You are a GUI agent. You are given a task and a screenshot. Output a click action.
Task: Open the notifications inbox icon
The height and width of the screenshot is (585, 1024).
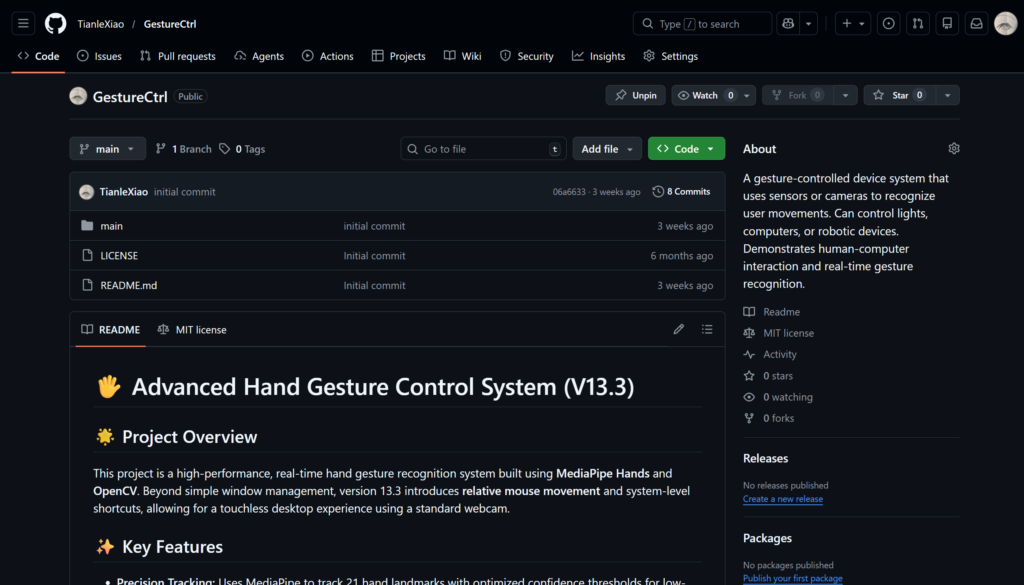tap(976, 23)
